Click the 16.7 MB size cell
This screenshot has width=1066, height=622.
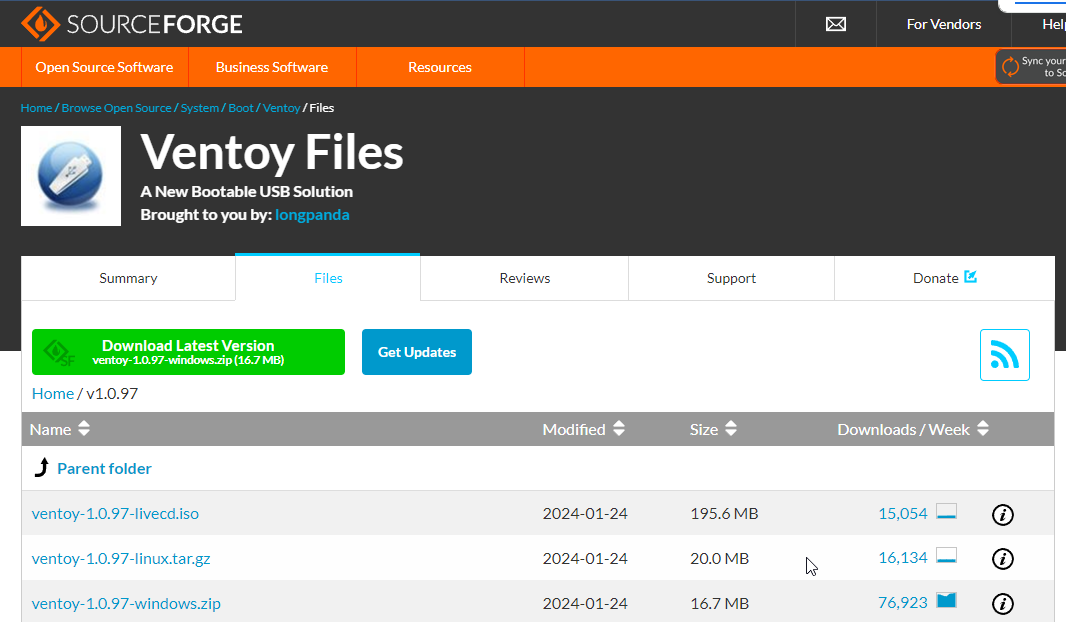pyautogui.click(x=719, y=603)
